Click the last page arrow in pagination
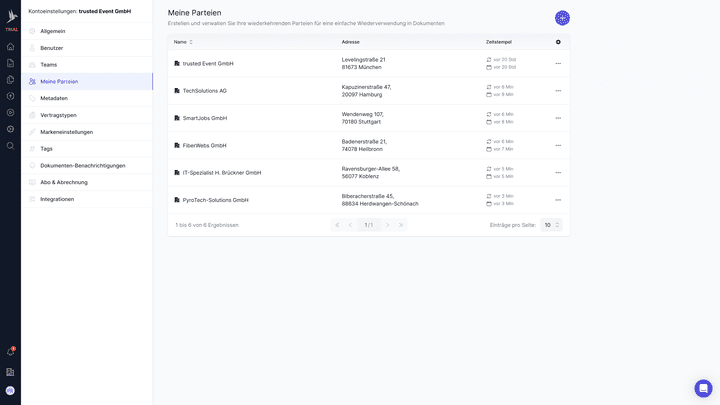The height and width of the screenshot is (405, 720). tap(401, 225)
